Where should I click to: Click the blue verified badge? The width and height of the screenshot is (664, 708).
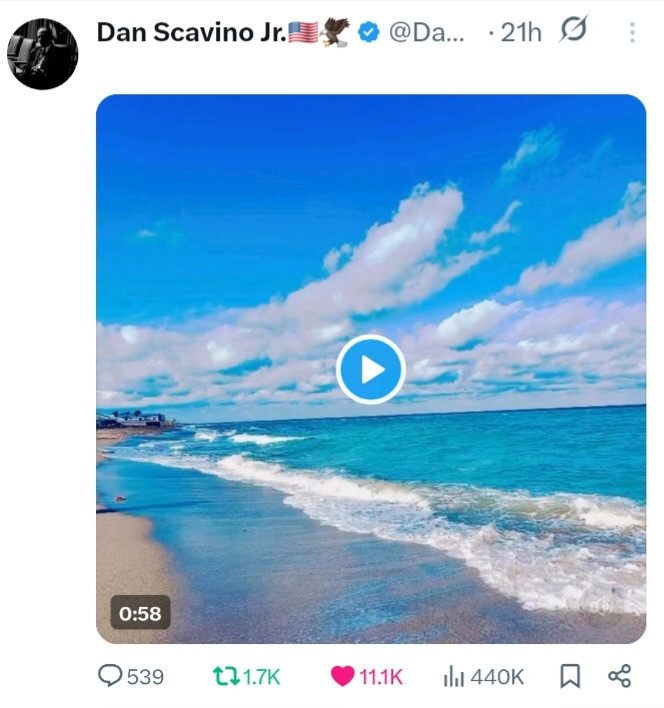pyautogui.click(x=369, y=33)
